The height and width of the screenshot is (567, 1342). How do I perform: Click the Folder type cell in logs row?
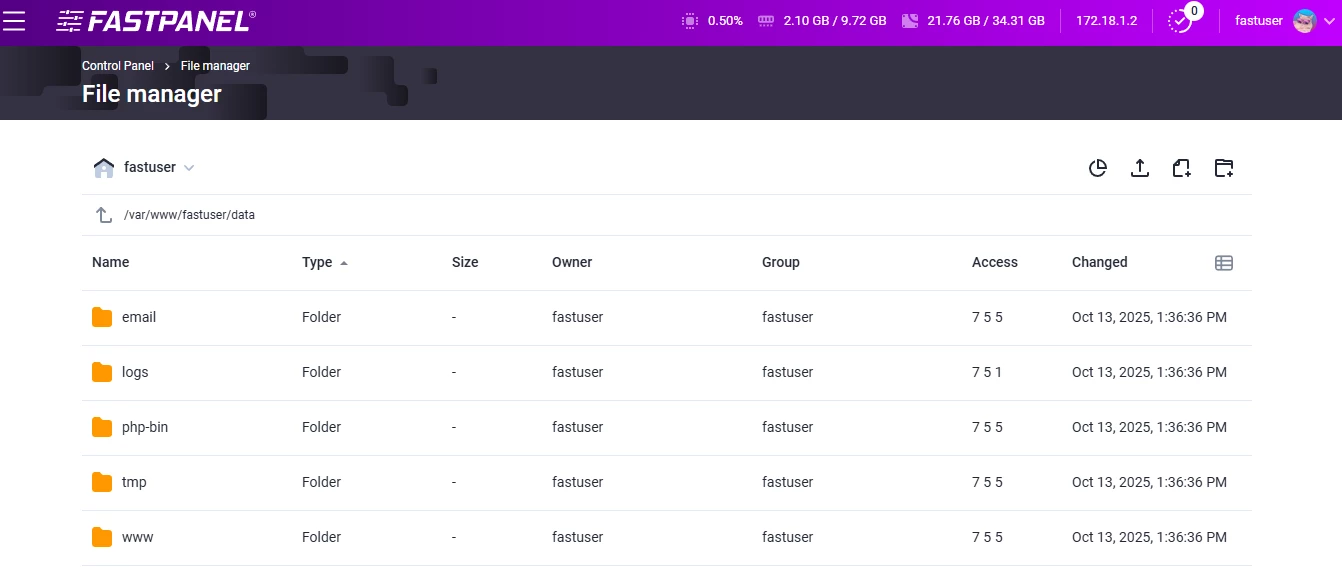[322, 372]
